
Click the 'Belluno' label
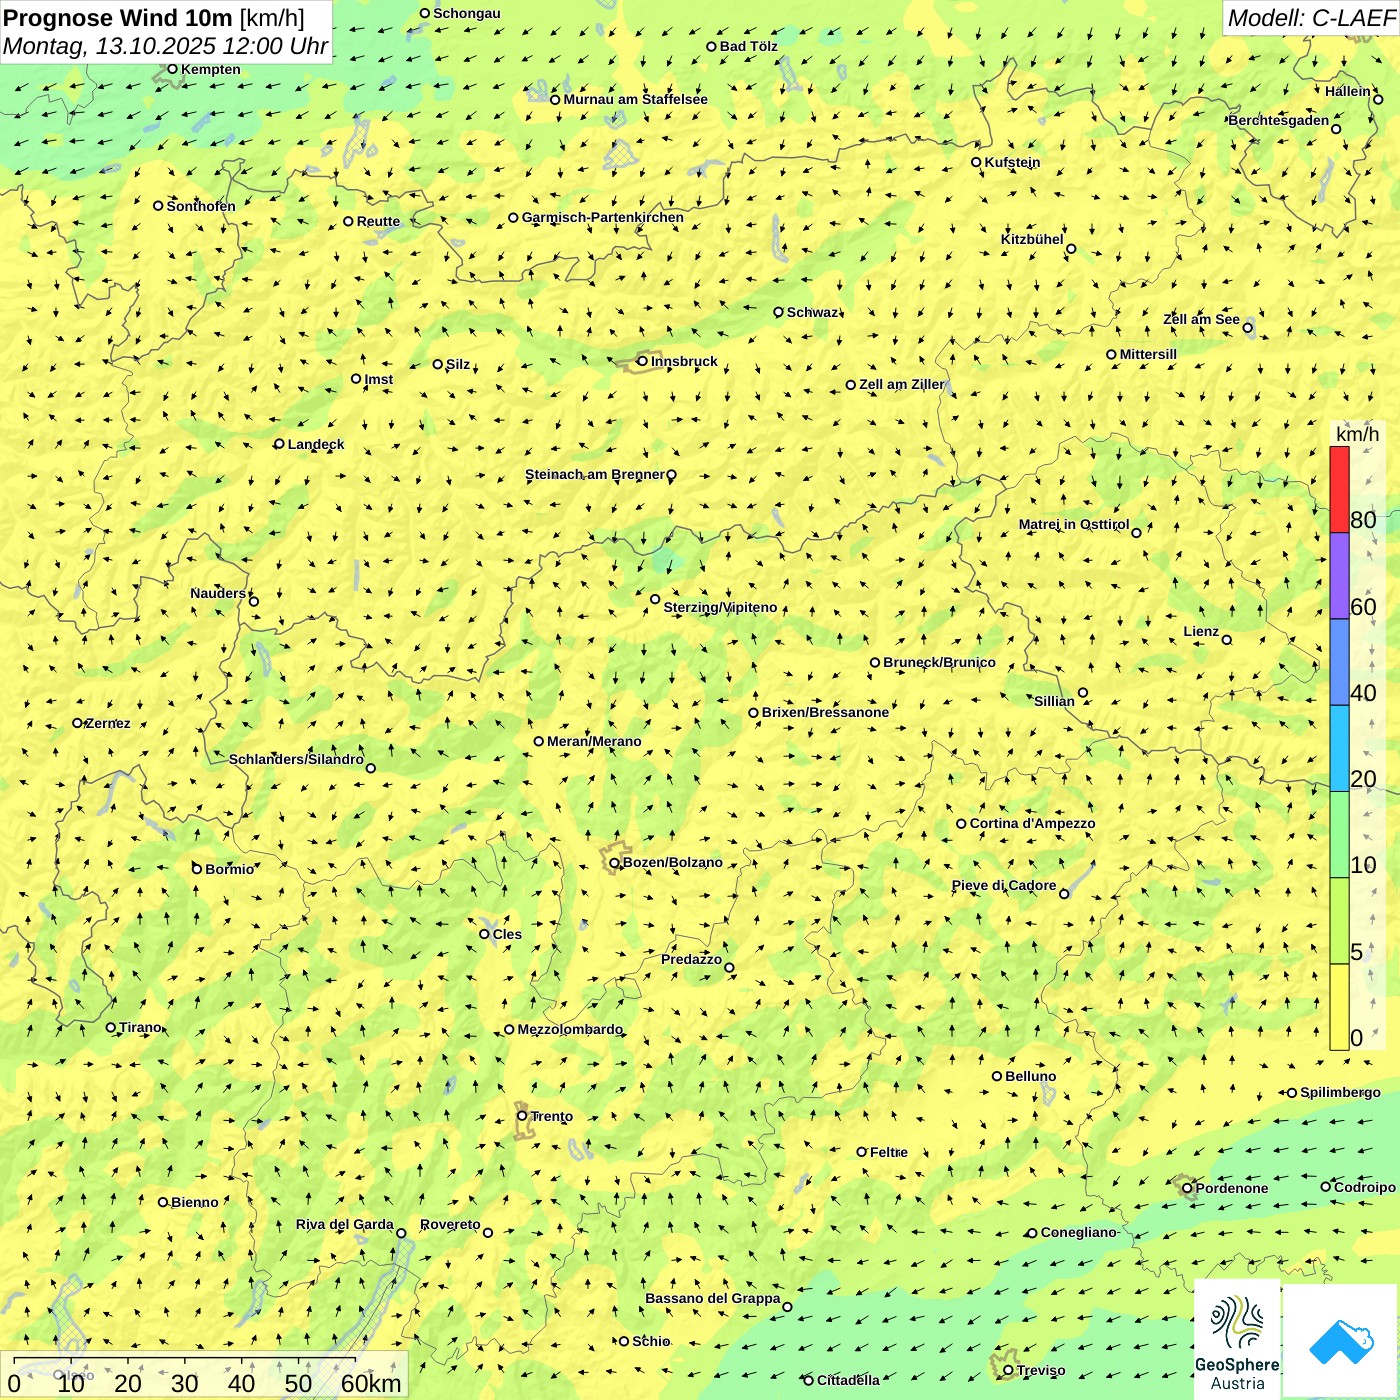tap(1030, 1076)
